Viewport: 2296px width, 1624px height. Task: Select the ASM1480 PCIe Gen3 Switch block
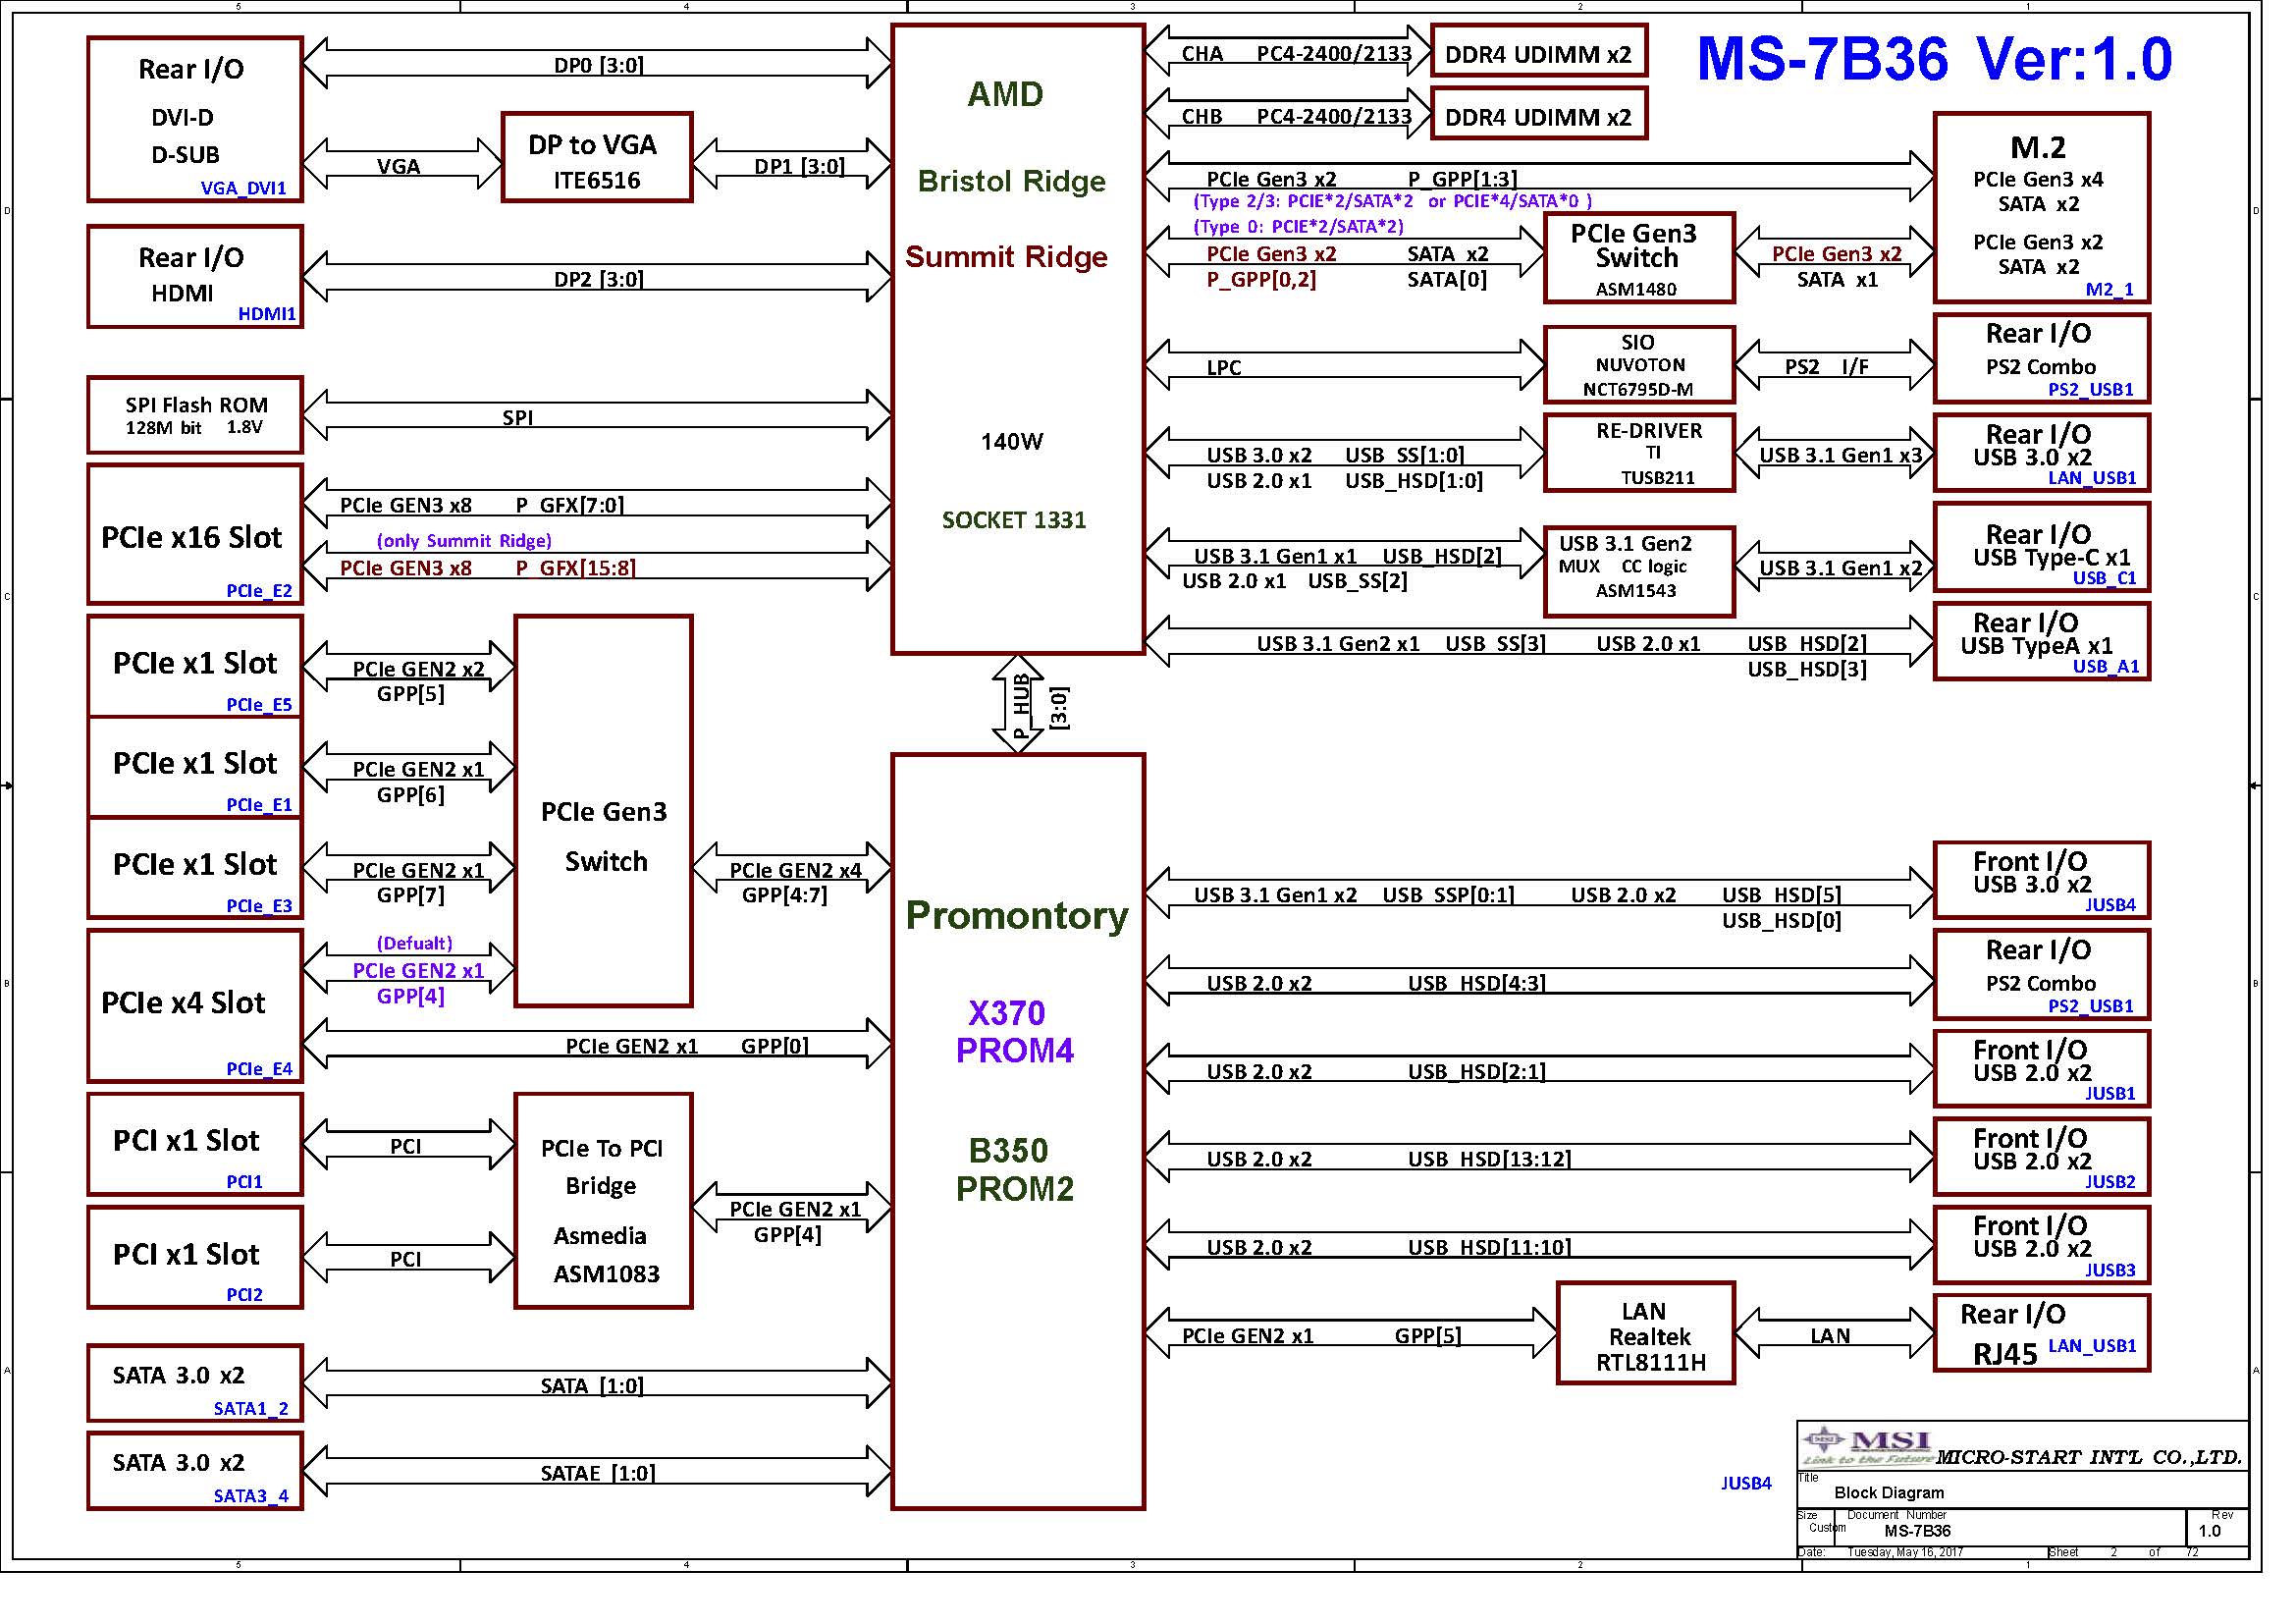coord(1638,258)
